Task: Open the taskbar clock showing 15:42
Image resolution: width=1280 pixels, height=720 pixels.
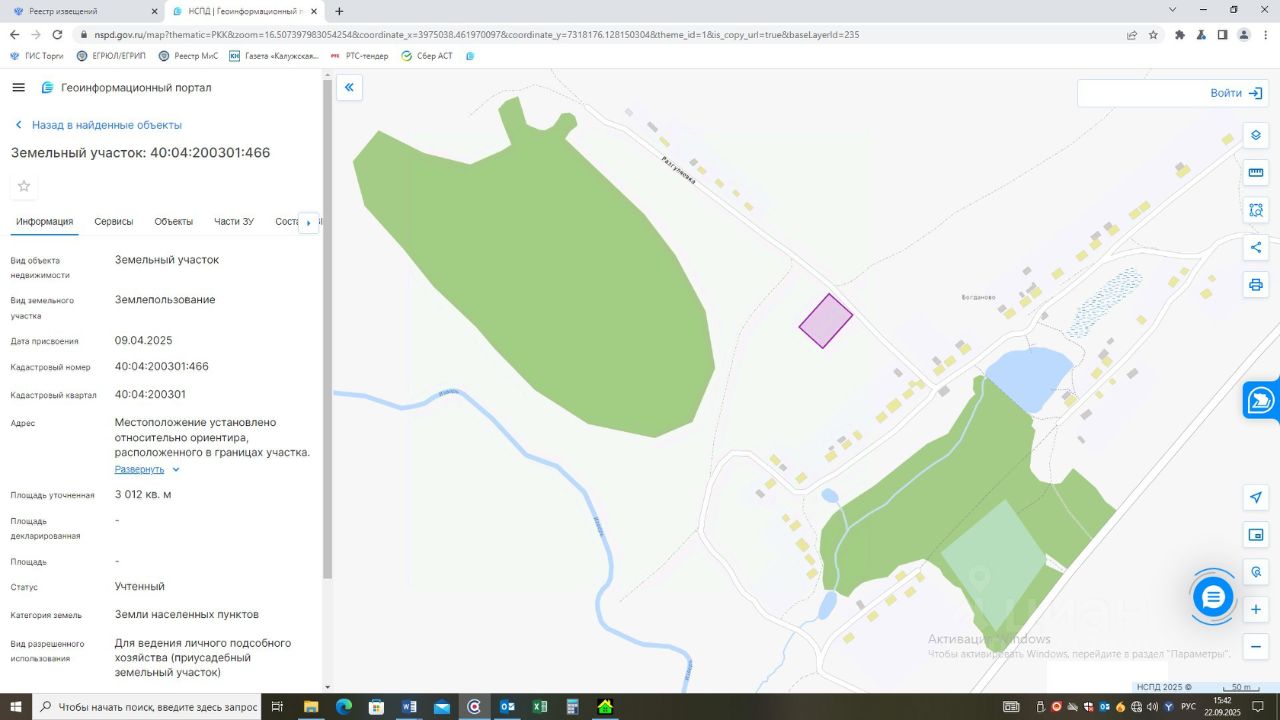Action: tap(1222, 707)
